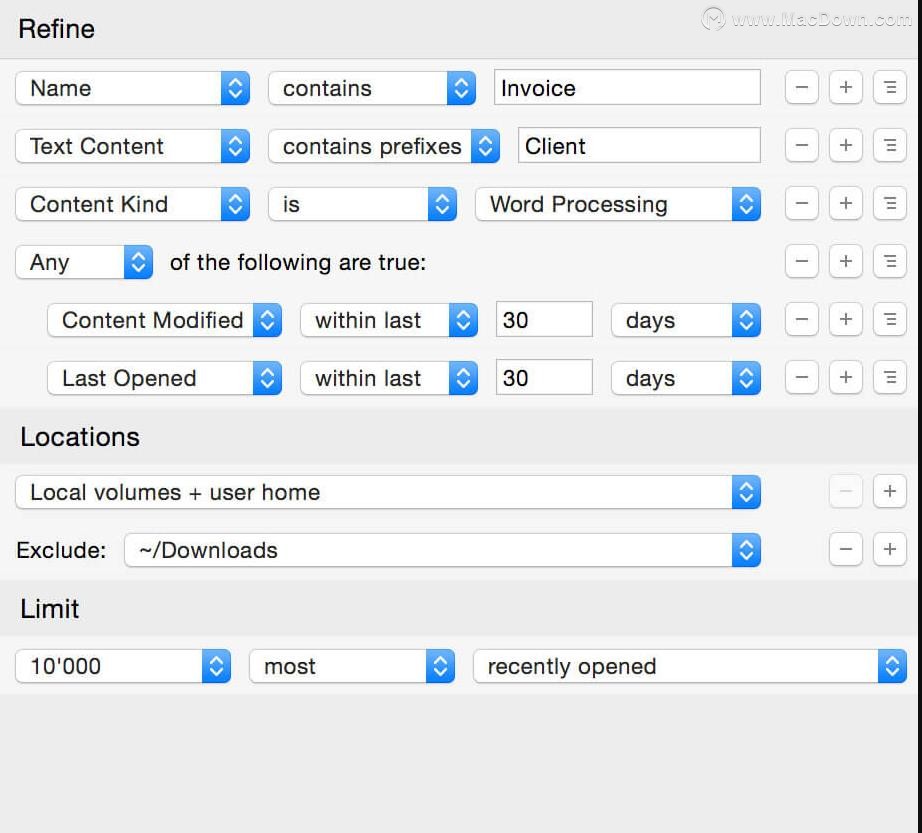
Task: Open the 'recently opened' limit dropdown
Action: coord(690,666)
